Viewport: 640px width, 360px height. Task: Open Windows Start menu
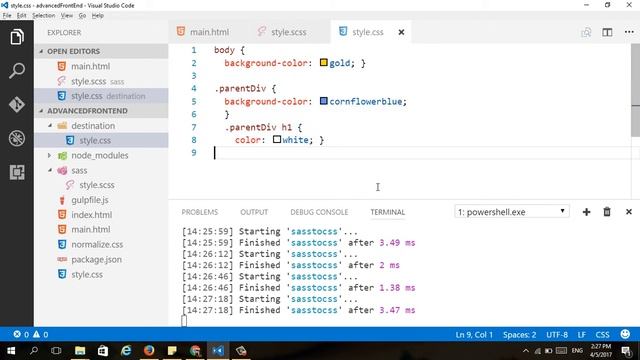point(11,351)
